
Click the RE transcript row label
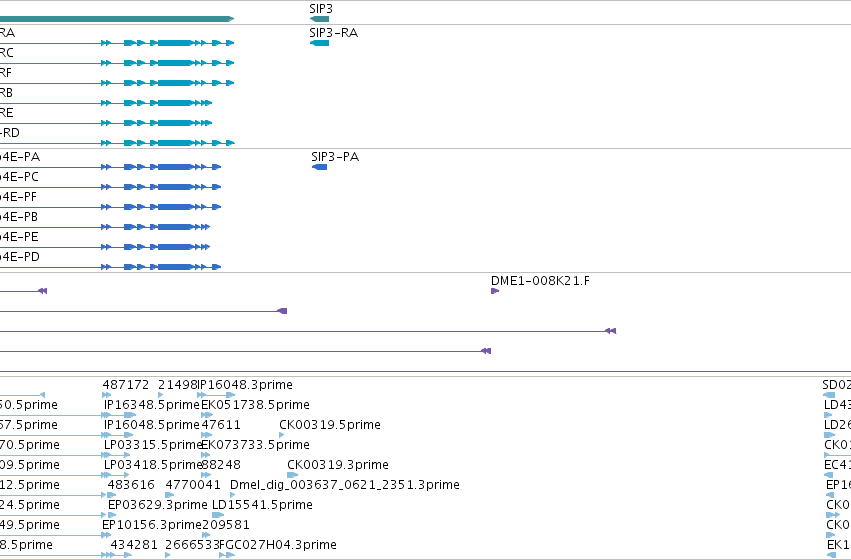point(7,113)
